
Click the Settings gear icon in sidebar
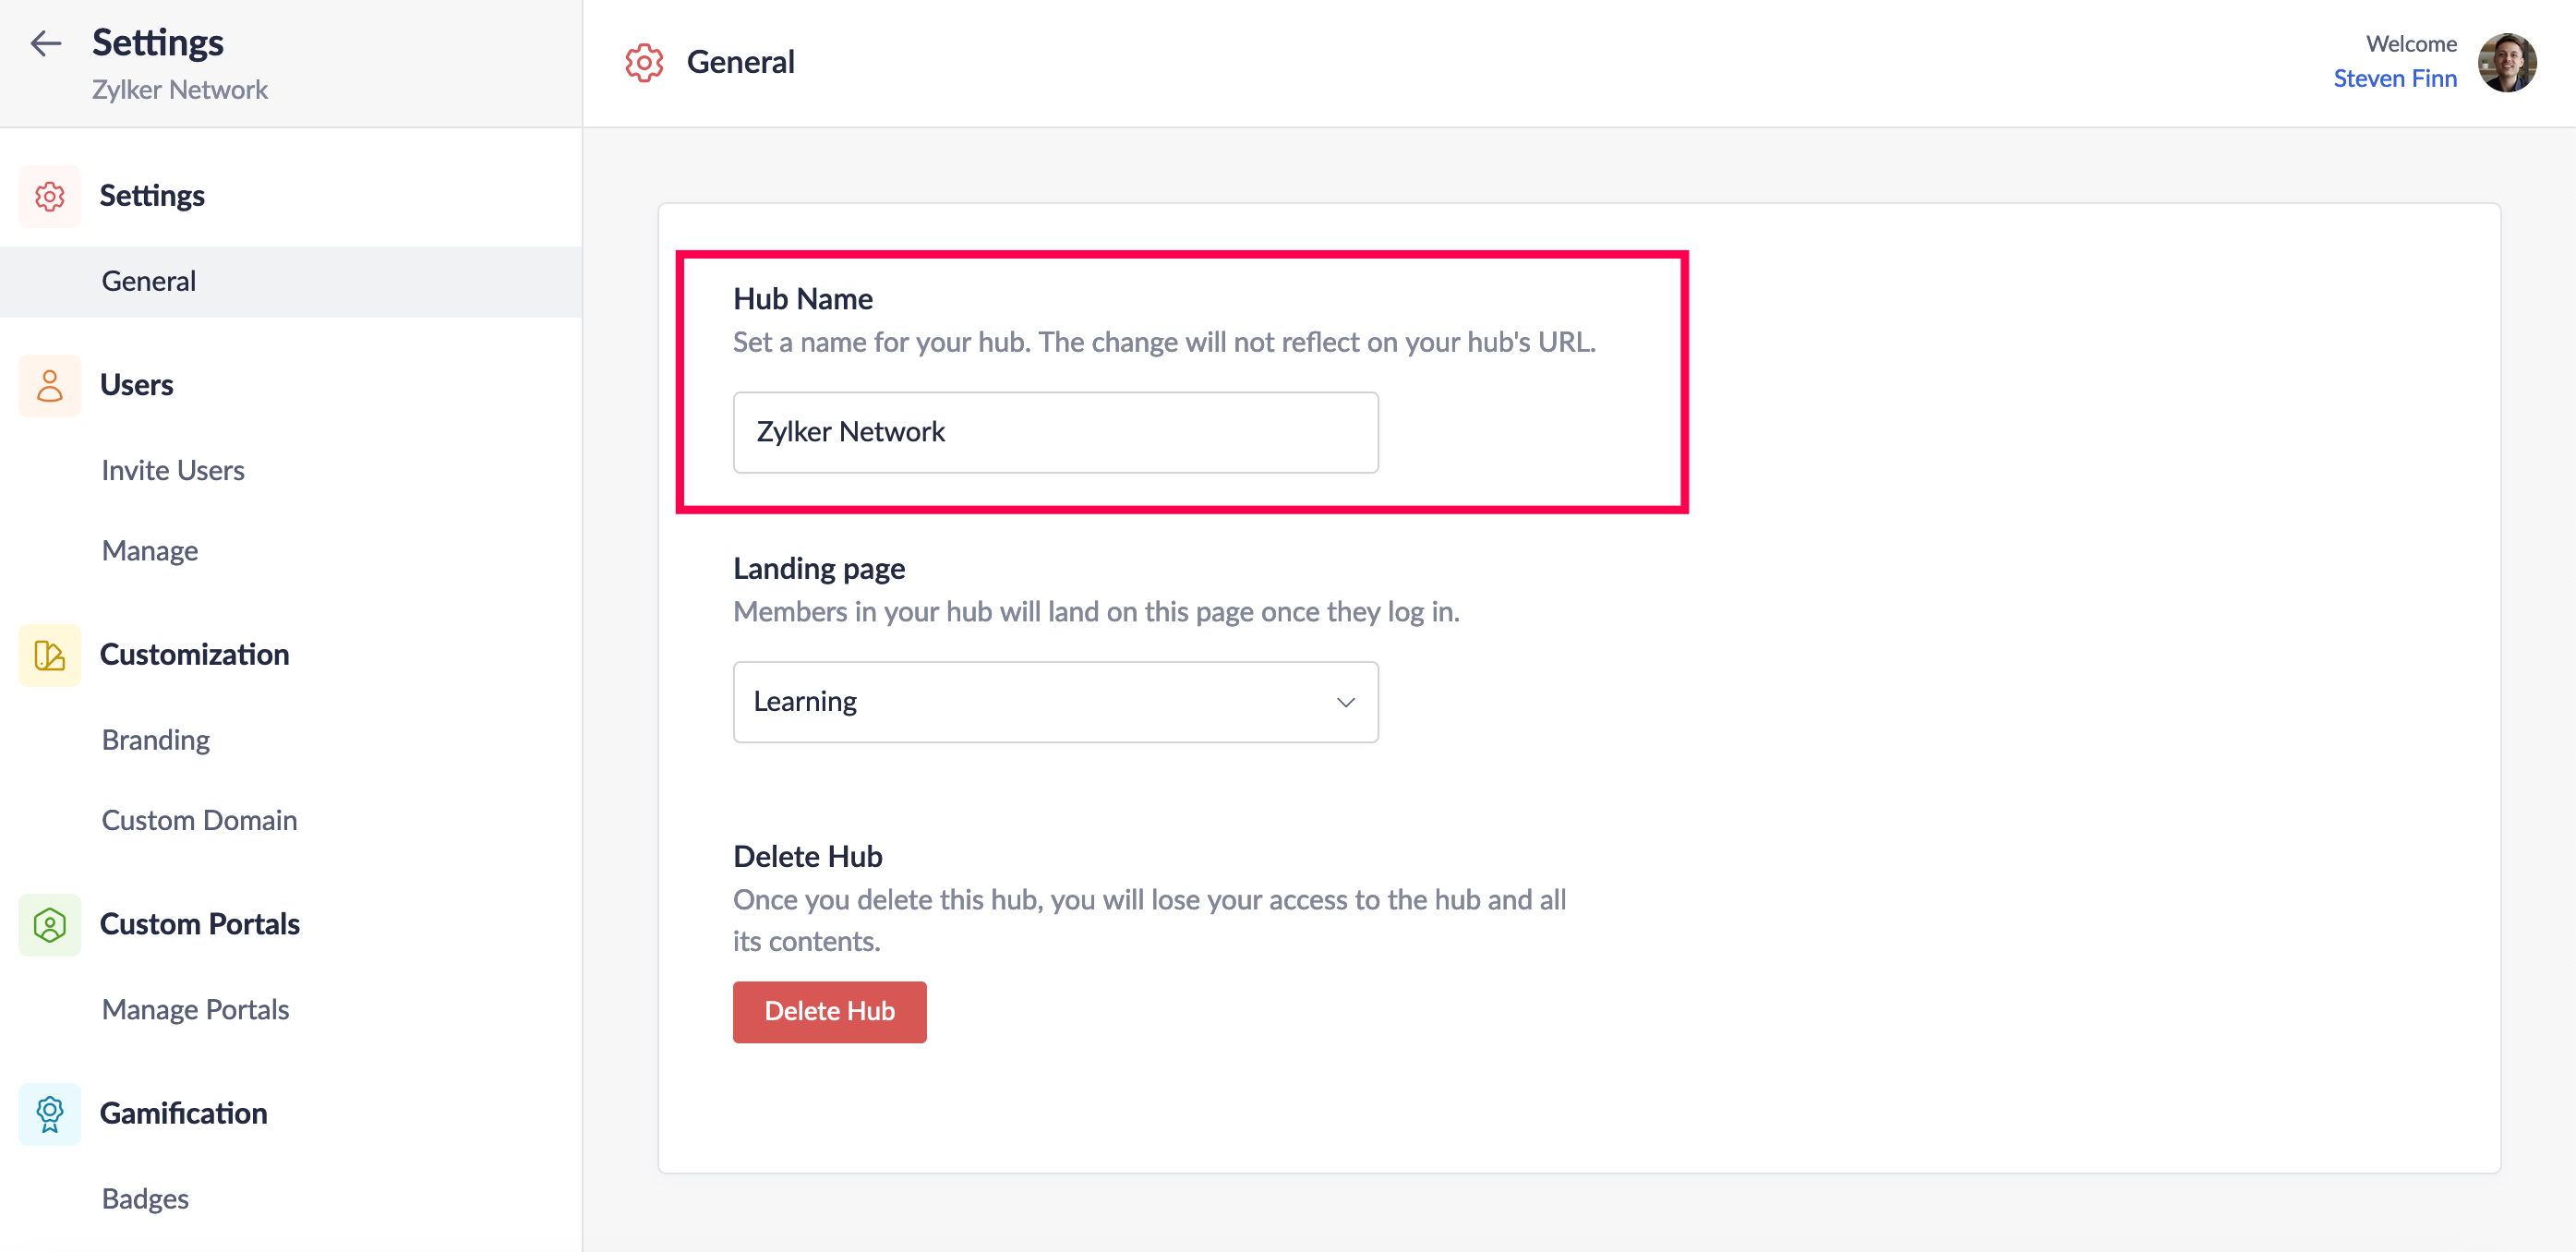pos(50,196)
